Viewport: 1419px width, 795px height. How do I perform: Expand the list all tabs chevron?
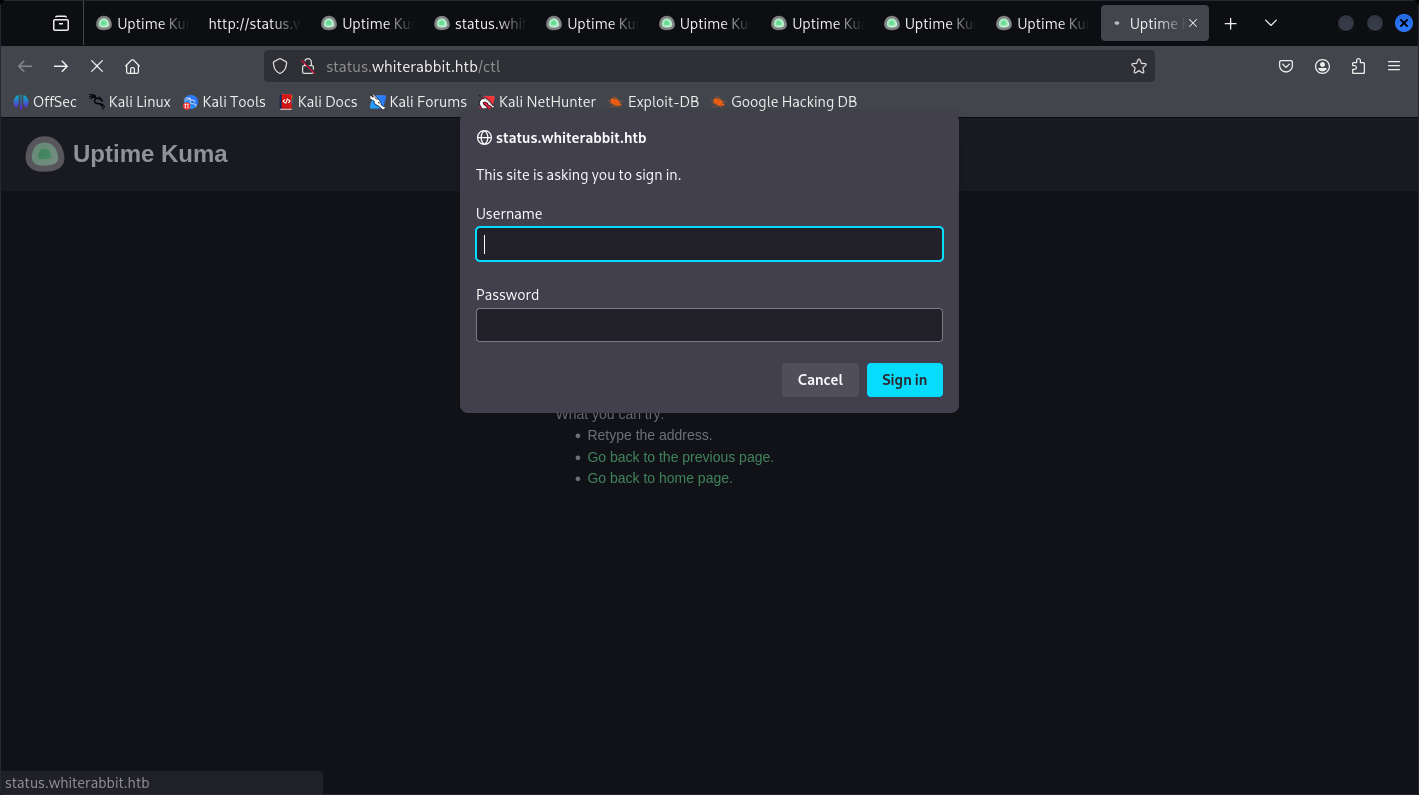(1270, 23)
